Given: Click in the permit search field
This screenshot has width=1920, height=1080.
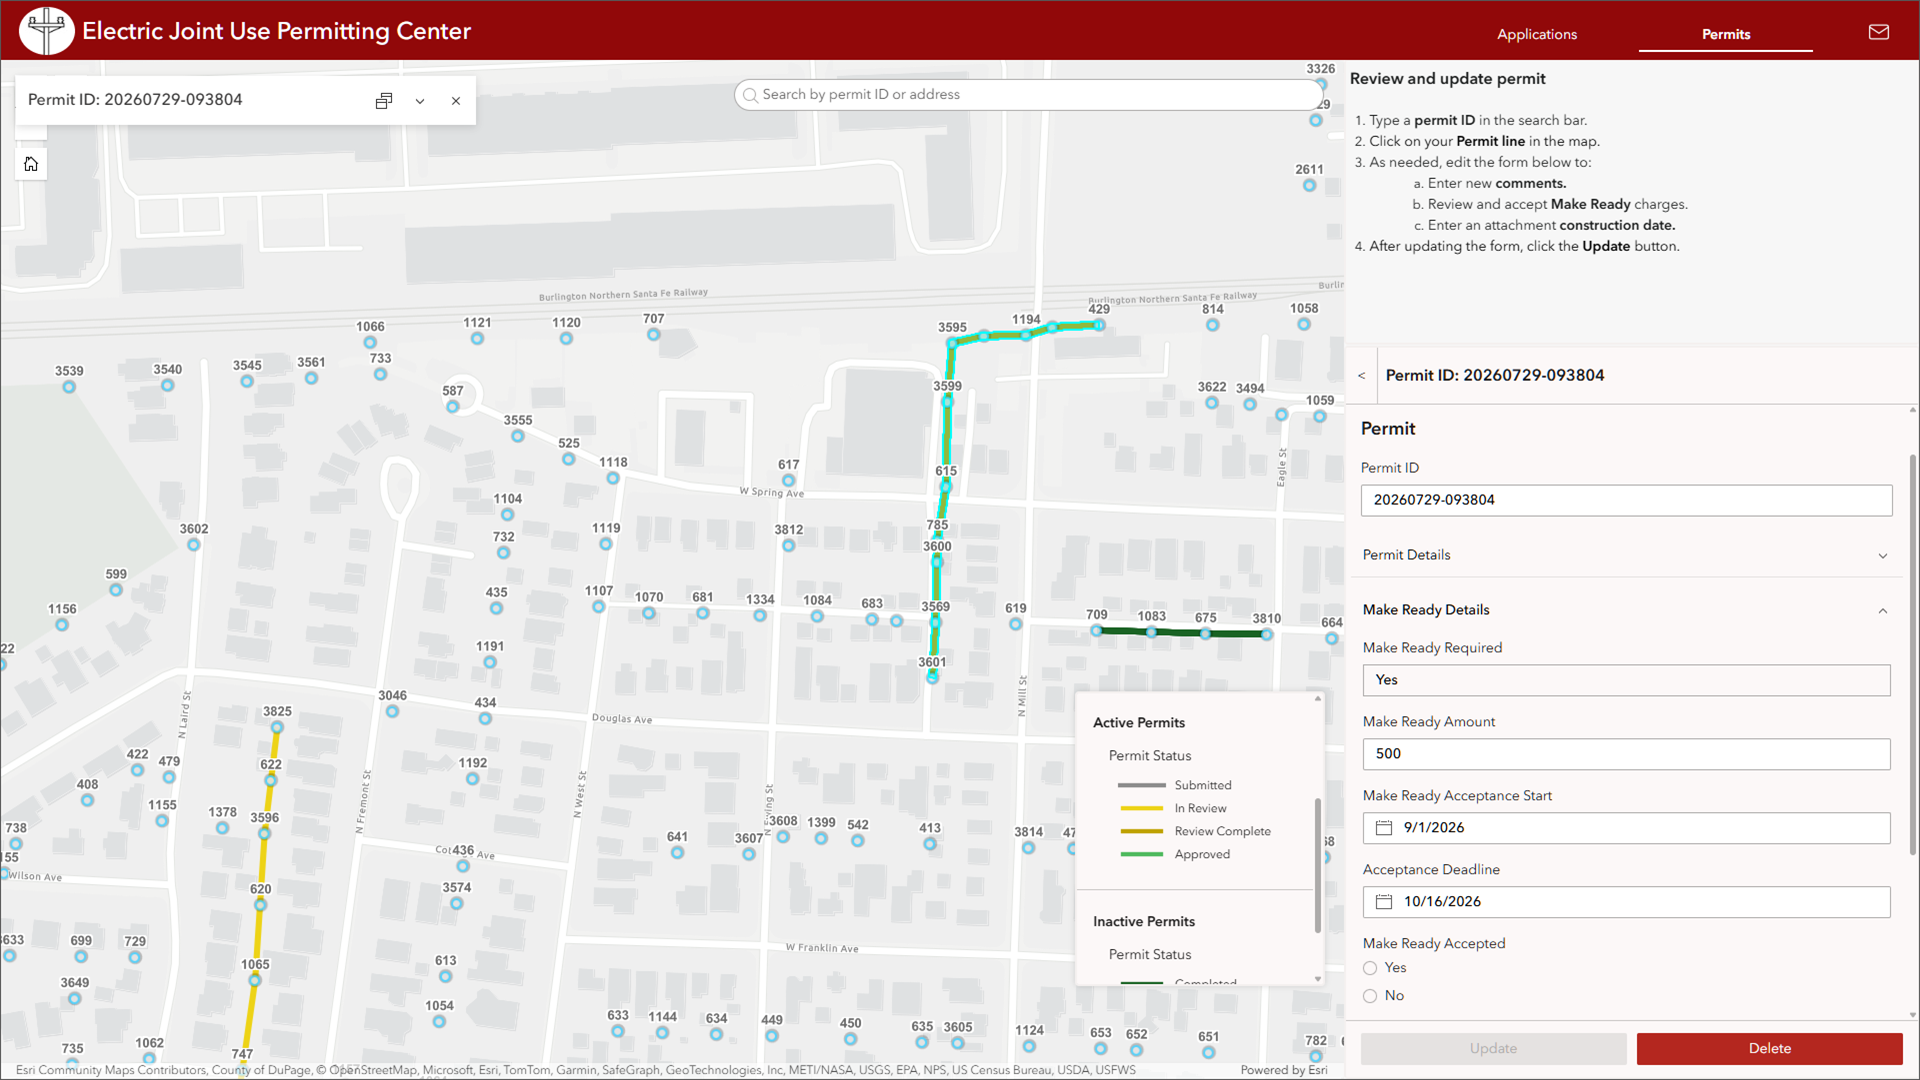Looking at the screenshot, I should click(x=1030, y=95).
